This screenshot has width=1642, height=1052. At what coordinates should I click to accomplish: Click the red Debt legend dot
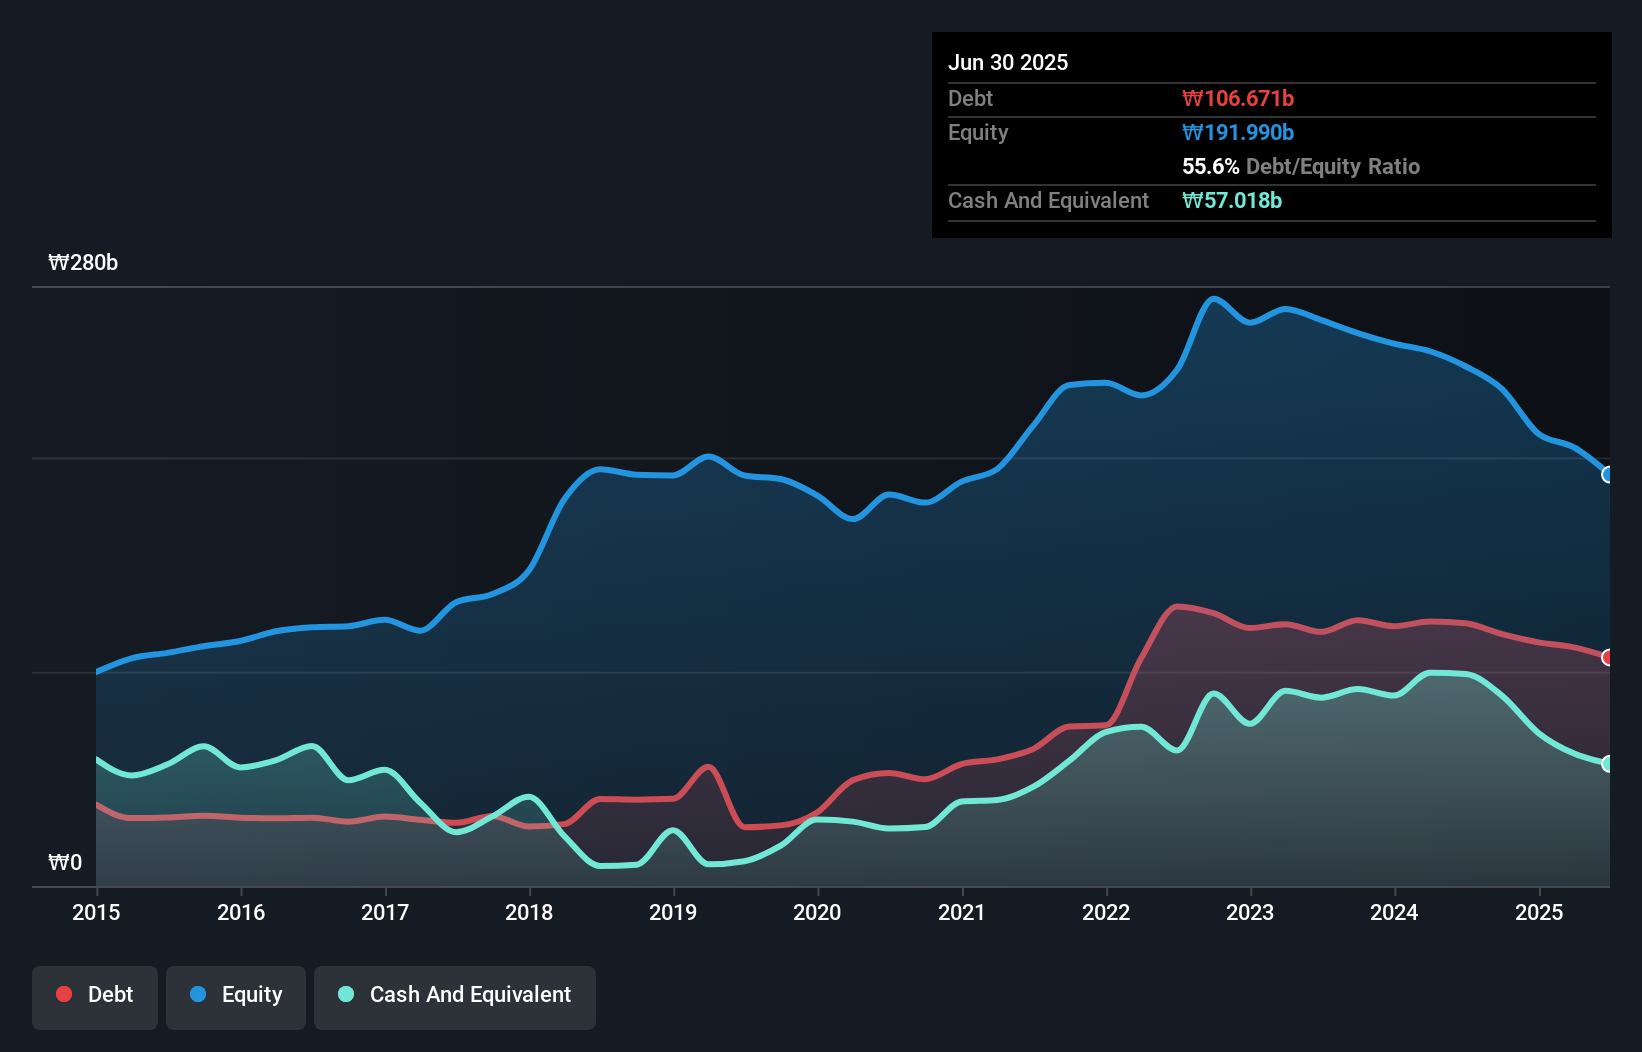click(62, 994)
